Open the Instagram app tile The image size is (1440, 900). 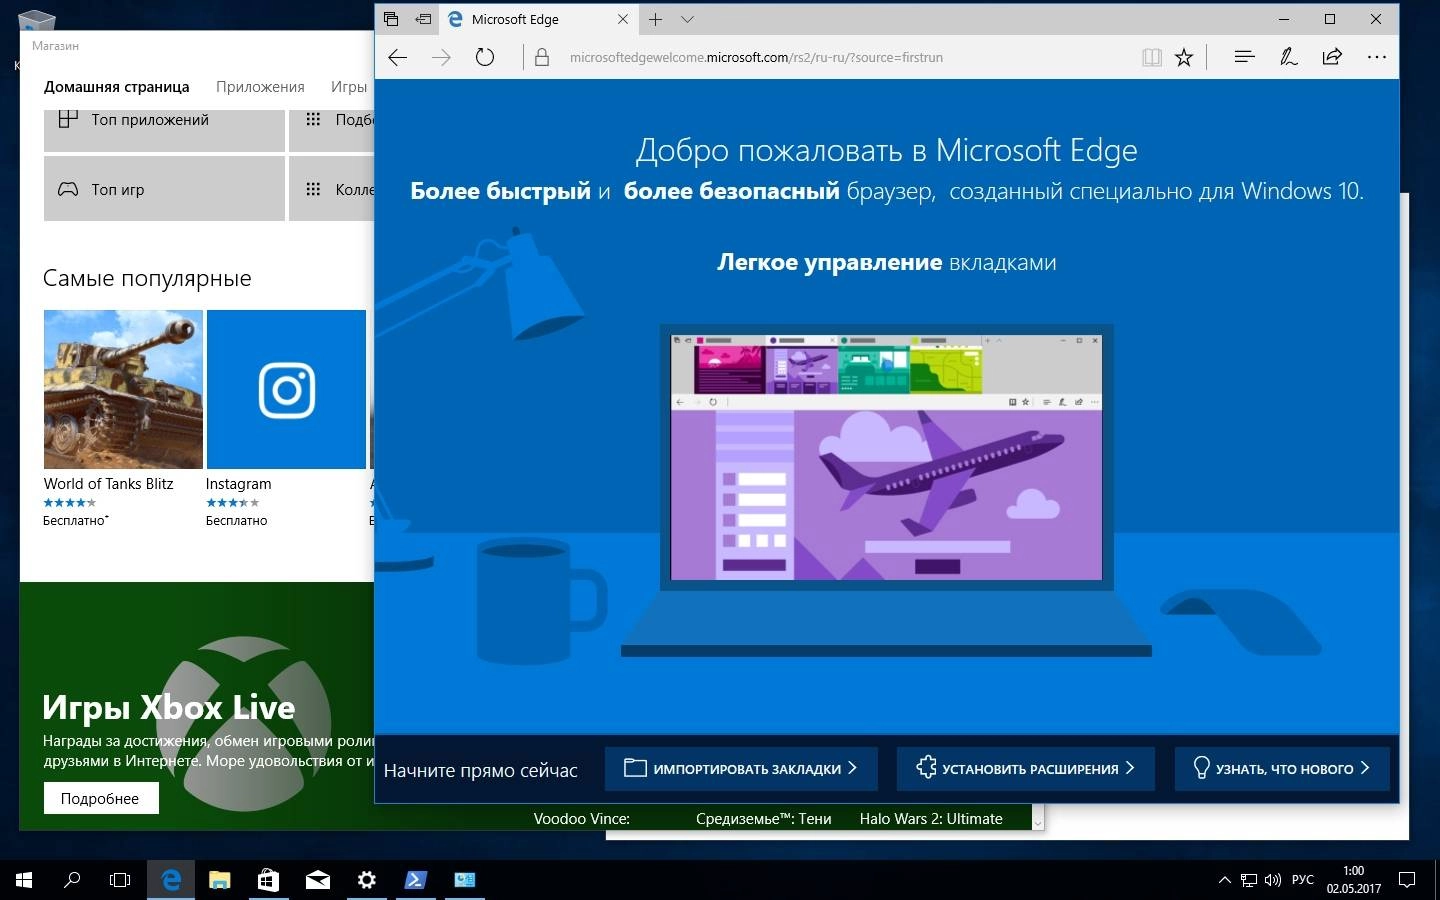coord(286,389)
